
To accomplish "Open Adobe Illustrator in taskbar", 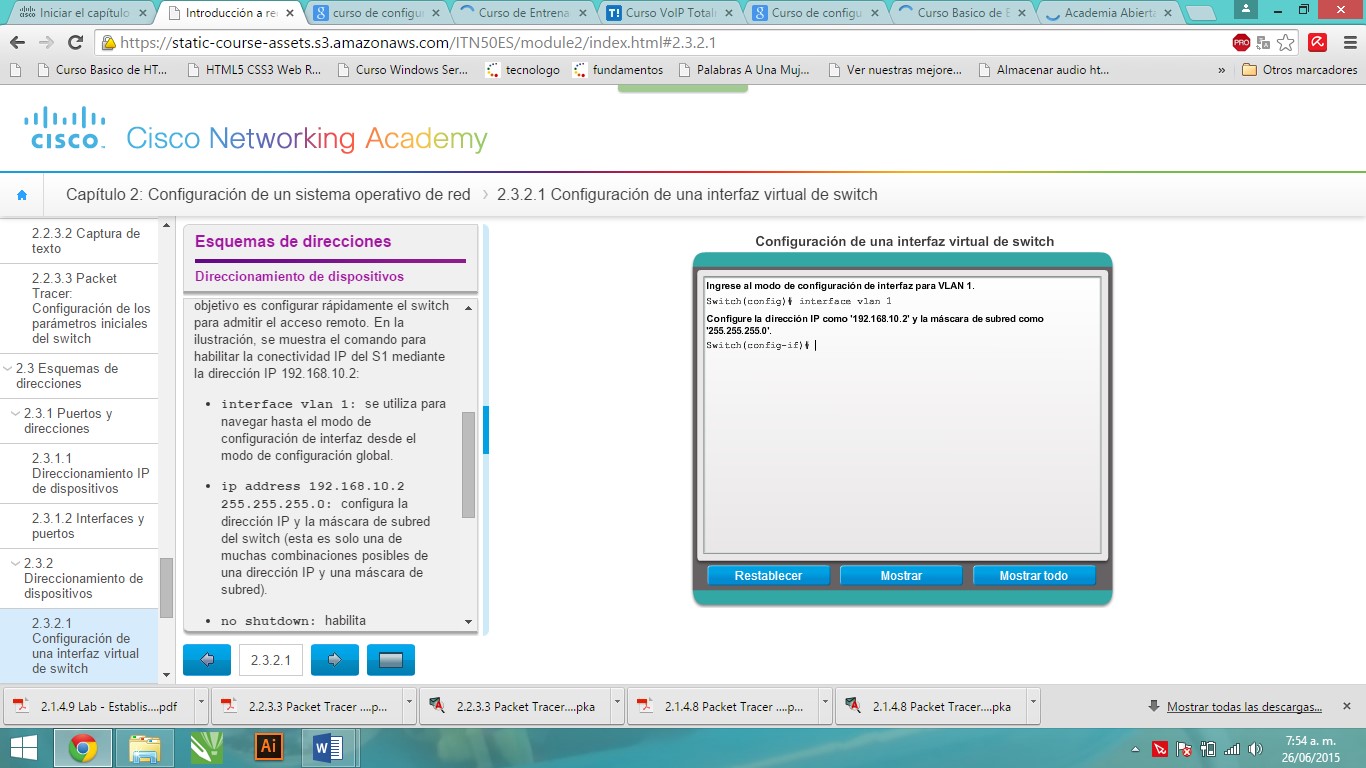I will (268, 747).
